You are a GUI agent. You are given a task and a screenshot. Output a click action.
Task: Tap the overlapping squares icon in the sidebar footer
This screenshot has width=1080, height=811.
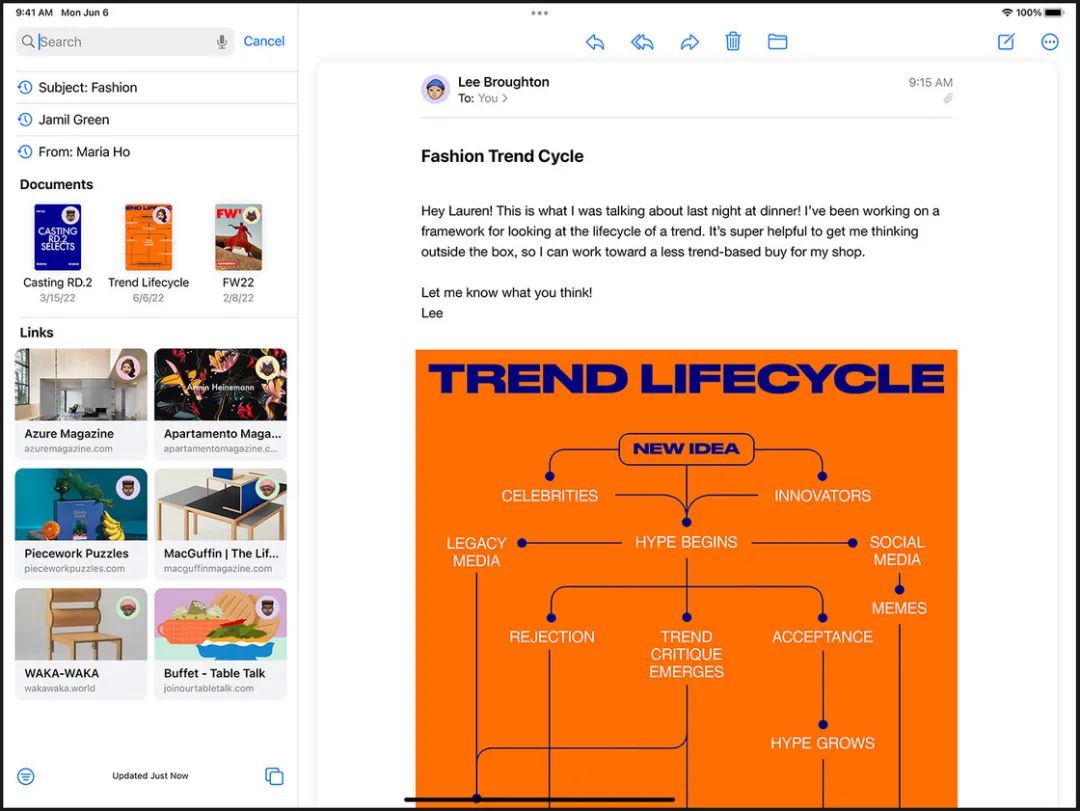[274, 776]
